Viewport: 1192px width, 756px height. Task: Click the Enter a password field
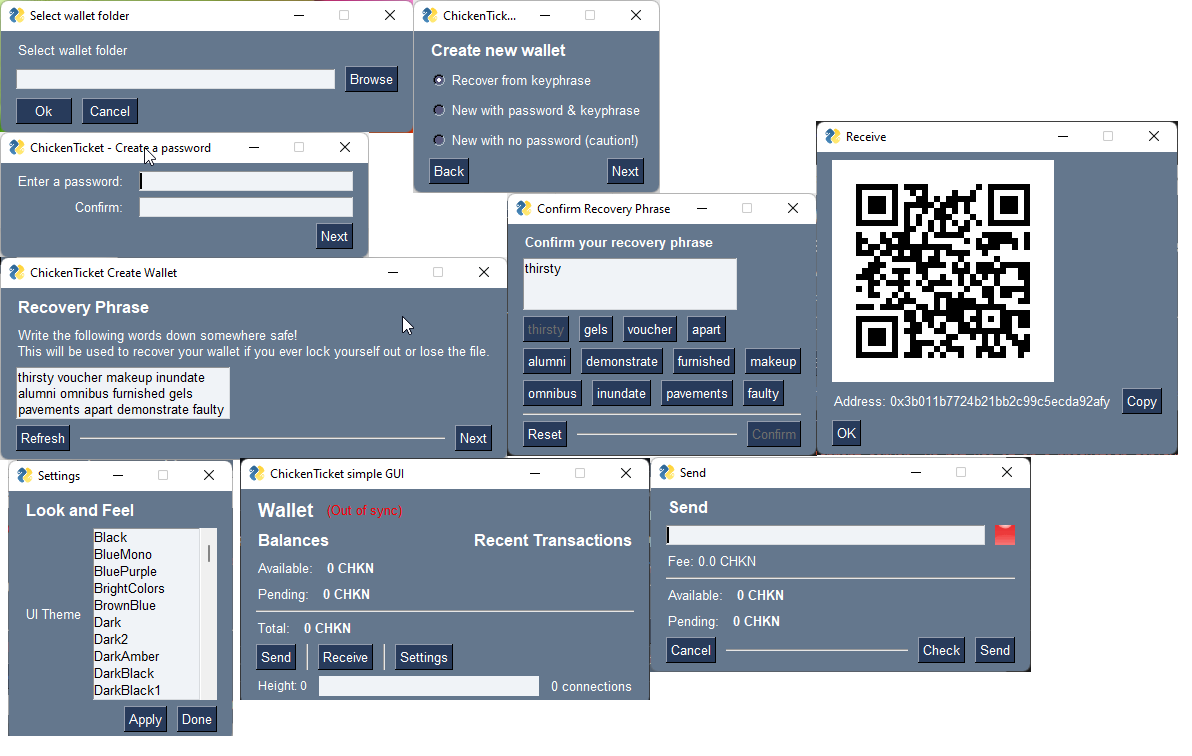[x=246, y=181]
